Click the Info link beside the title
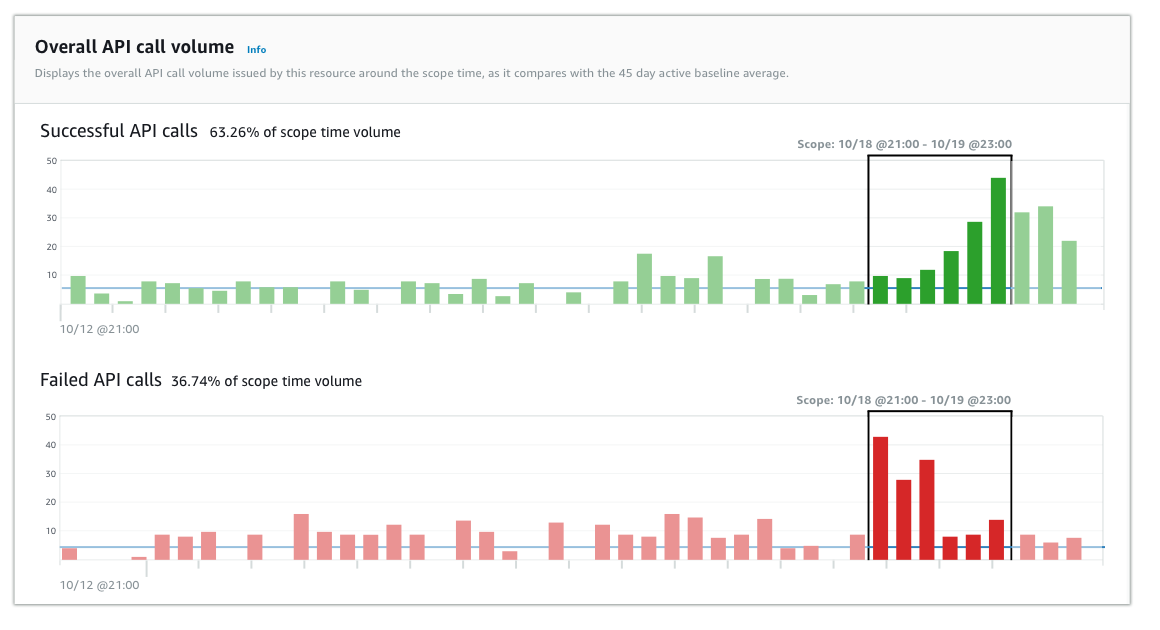This screenshot has height=630, width=1160. point(256,49)
